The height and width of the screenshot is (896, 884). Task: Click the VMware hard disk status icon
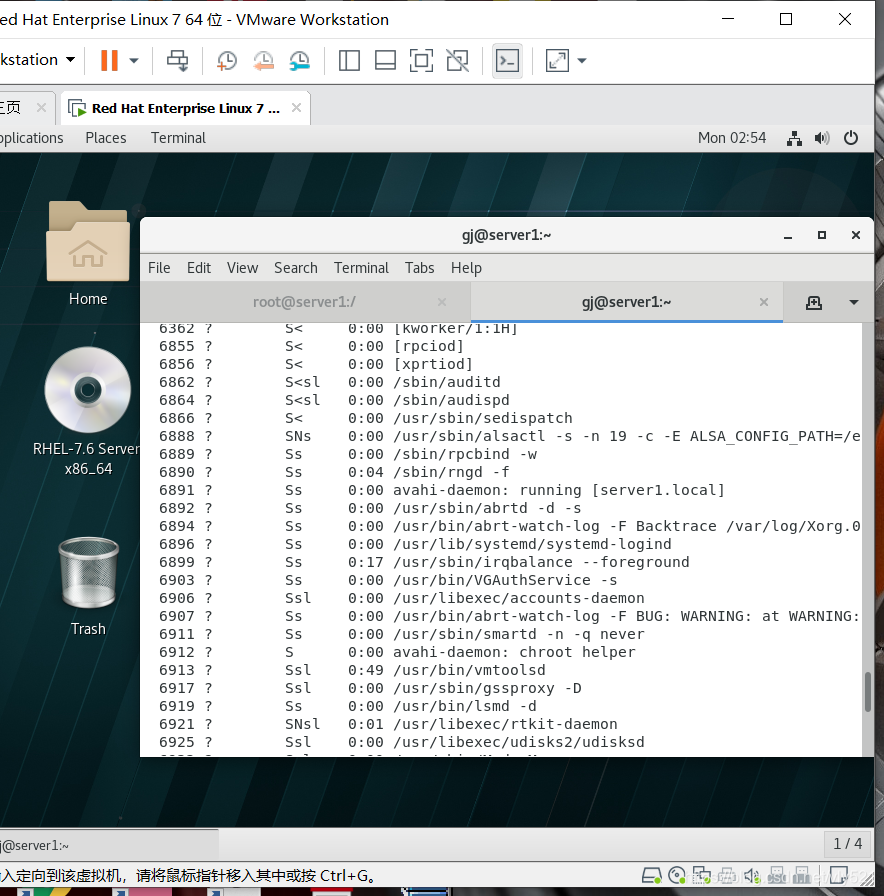(651, 875)
